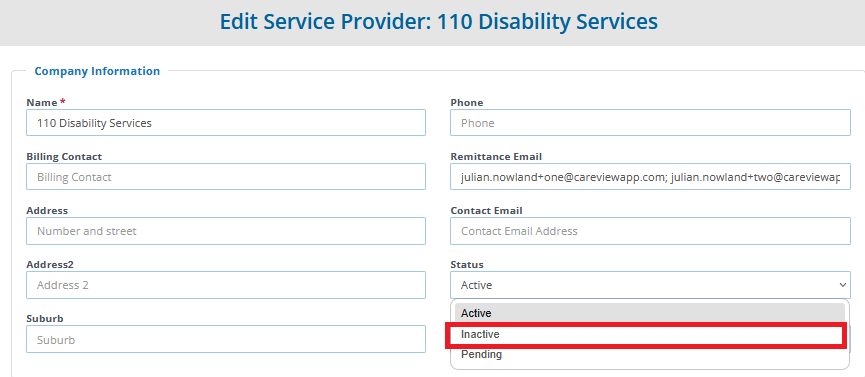This screenshot has width=865, height=377.
Task: Click the Status field label
Action: click(x=467, y=264)
